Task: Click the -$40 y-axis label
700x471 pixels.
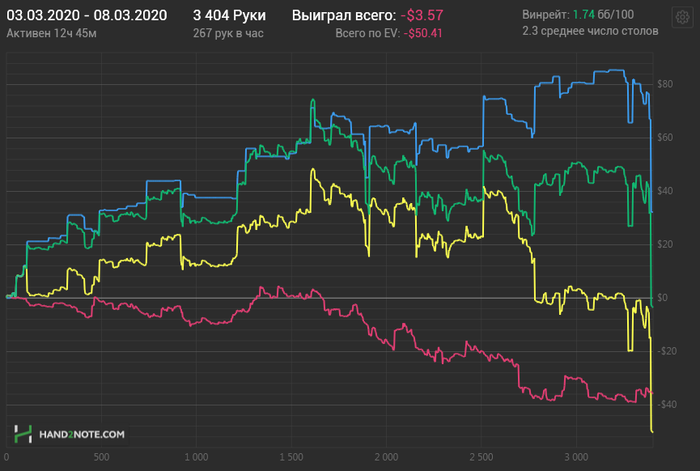Action: (667, 404)
